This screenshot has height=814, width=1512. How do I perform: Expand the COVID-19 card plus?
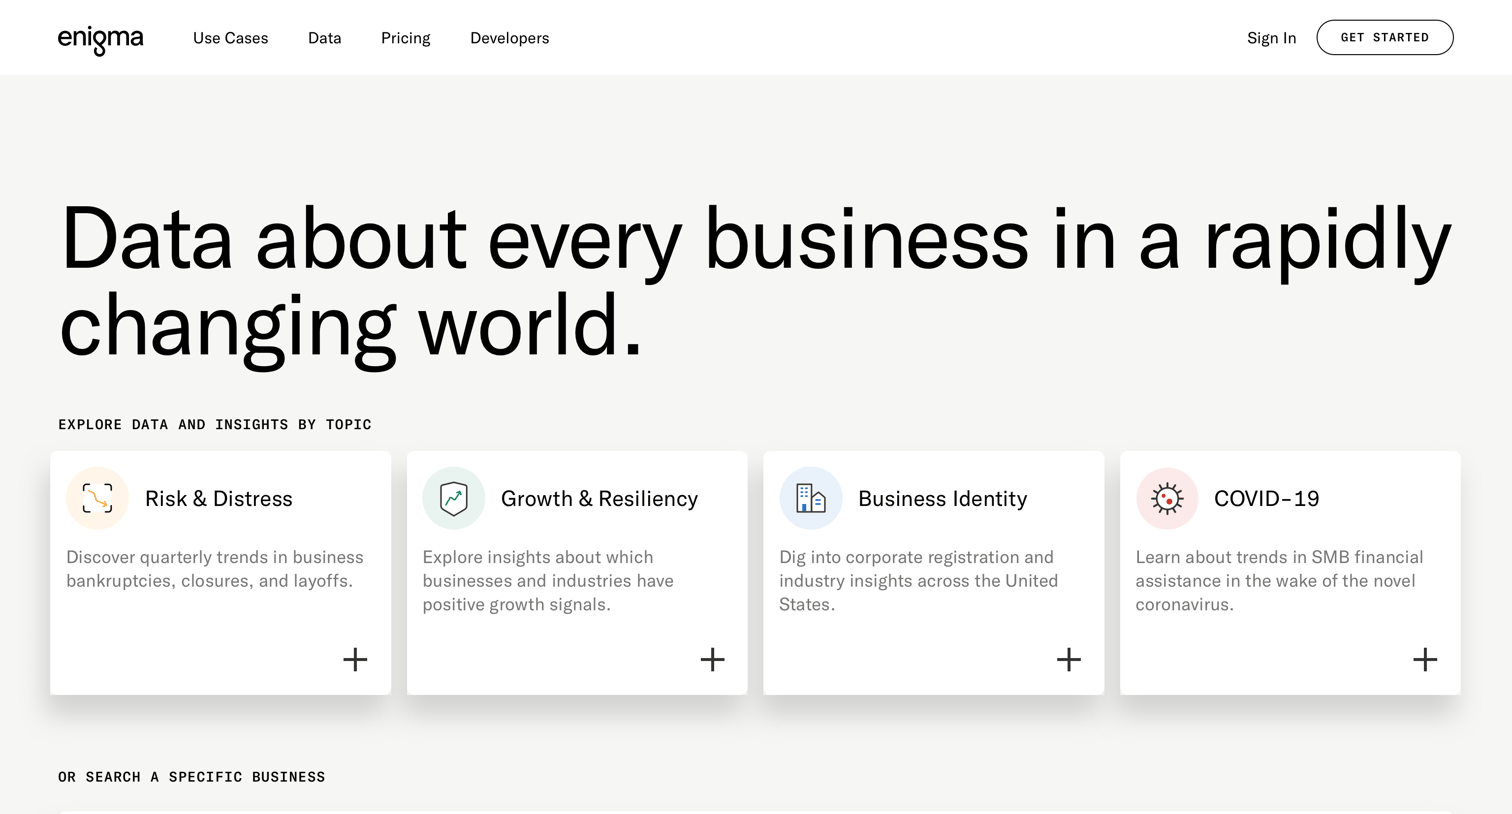(x=1425, y=660)
